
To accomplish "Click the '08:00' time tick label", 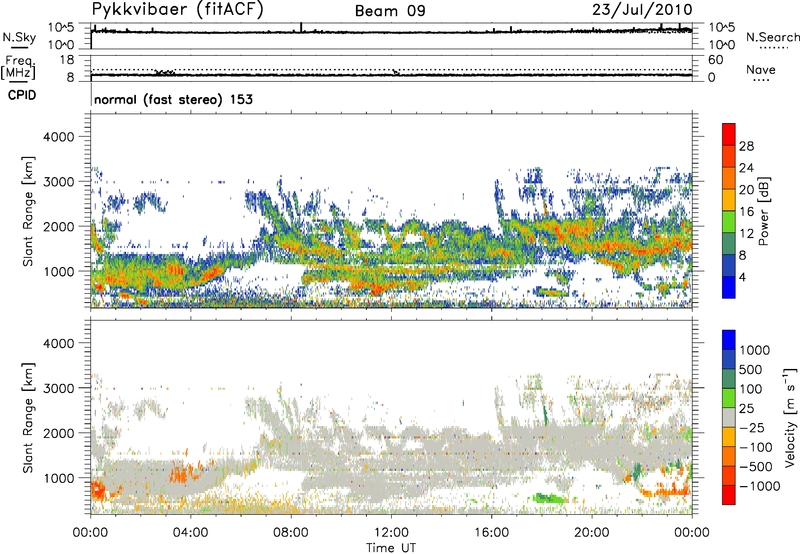I will click(x=290, y=533).
